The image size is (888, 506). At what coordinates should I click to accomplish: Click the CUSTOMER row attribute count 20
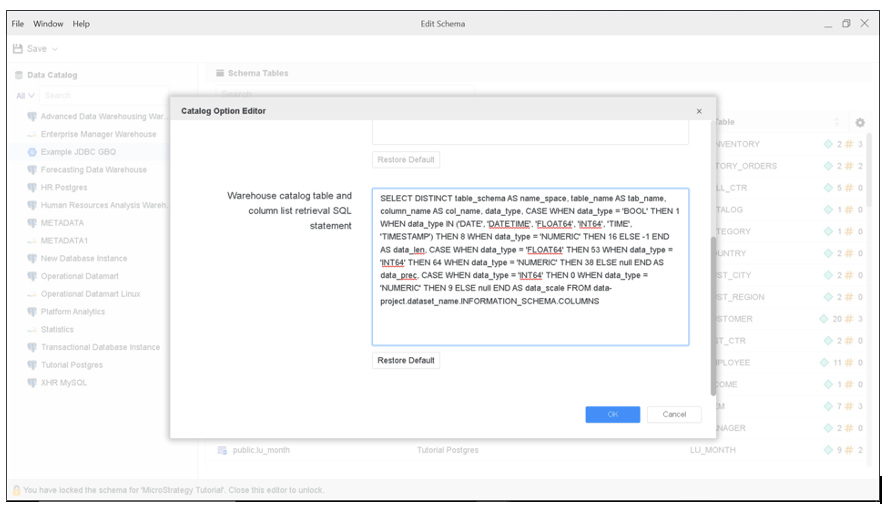coord(837,319)
